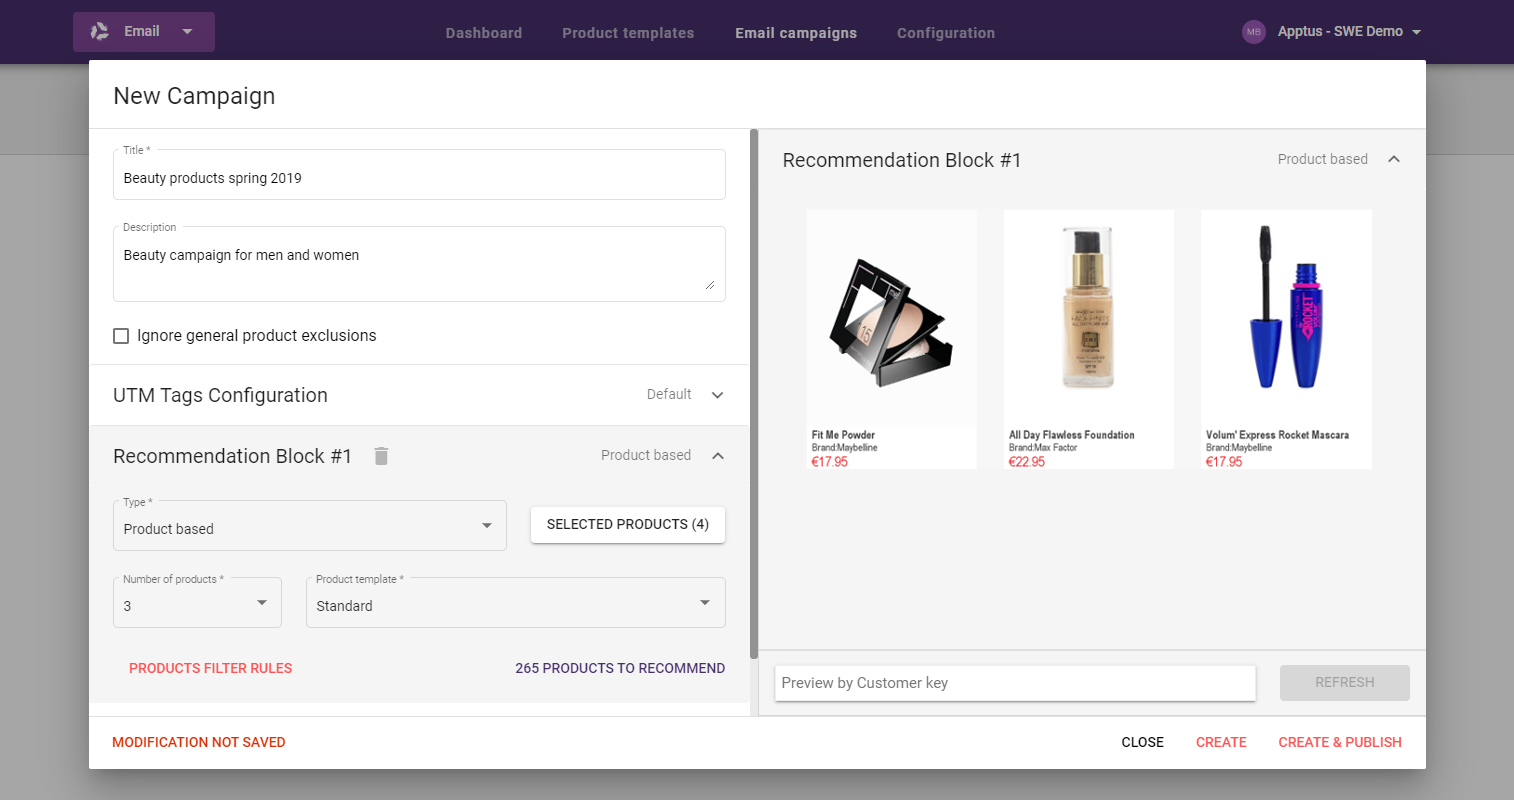The width and height of the screenshot is (1514, 800).
Task: Click the MB user avatar
Action: 1254,32
